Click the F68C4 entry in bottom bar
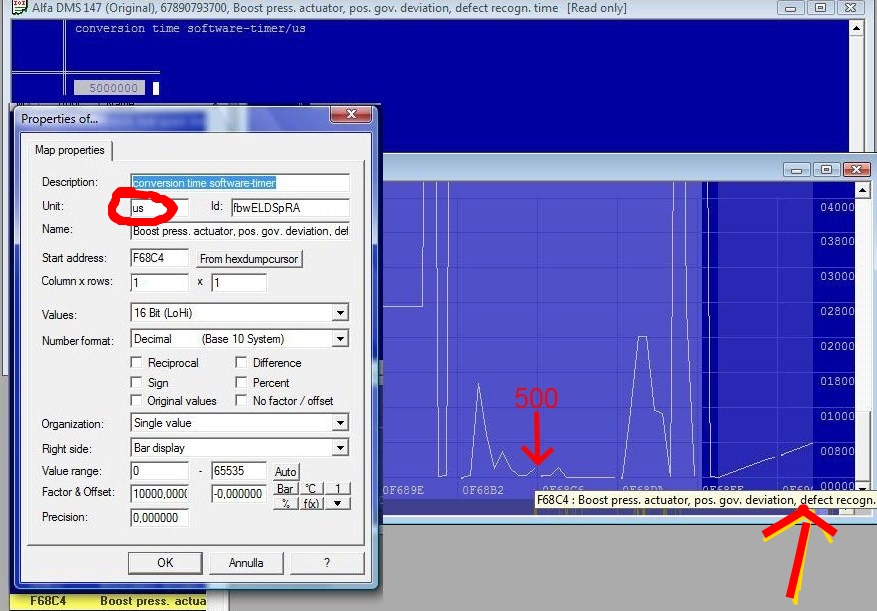 [48, 601]
